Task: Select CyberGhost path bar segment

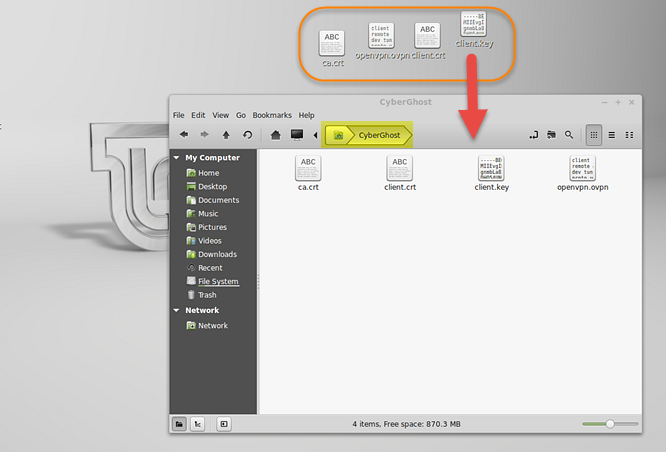Action: (x=379, y=135)
